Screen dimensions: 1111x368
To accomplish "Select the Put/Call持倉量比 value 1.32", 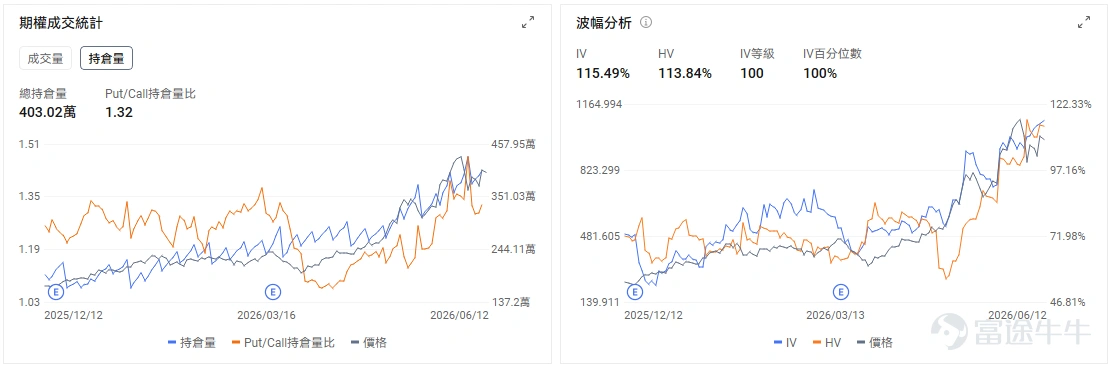I will click(x=119, y=112).
